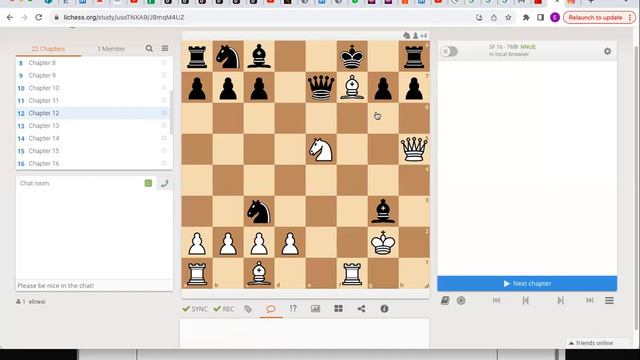Toggle the green chat room checkbox
The width and height of the screenshot is (640, 360).
click(148, 183)
